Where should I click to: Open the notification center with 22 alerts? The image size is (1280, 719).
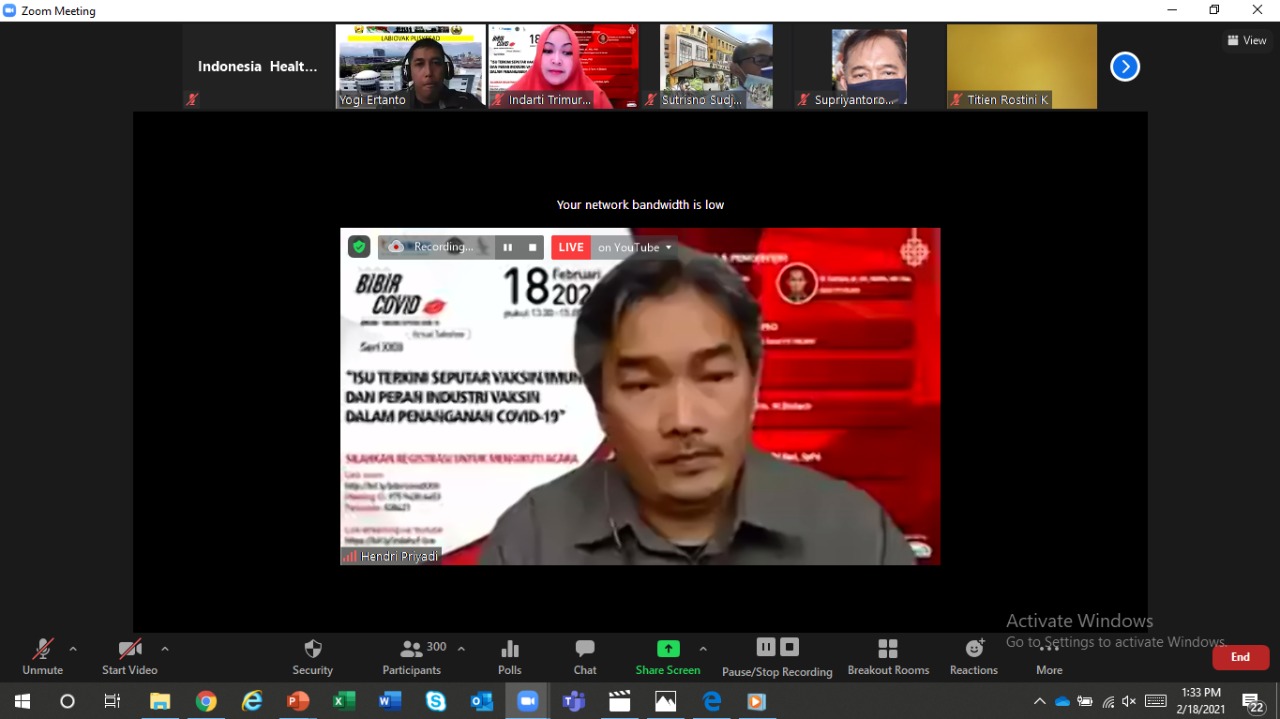pos(1253,702)
